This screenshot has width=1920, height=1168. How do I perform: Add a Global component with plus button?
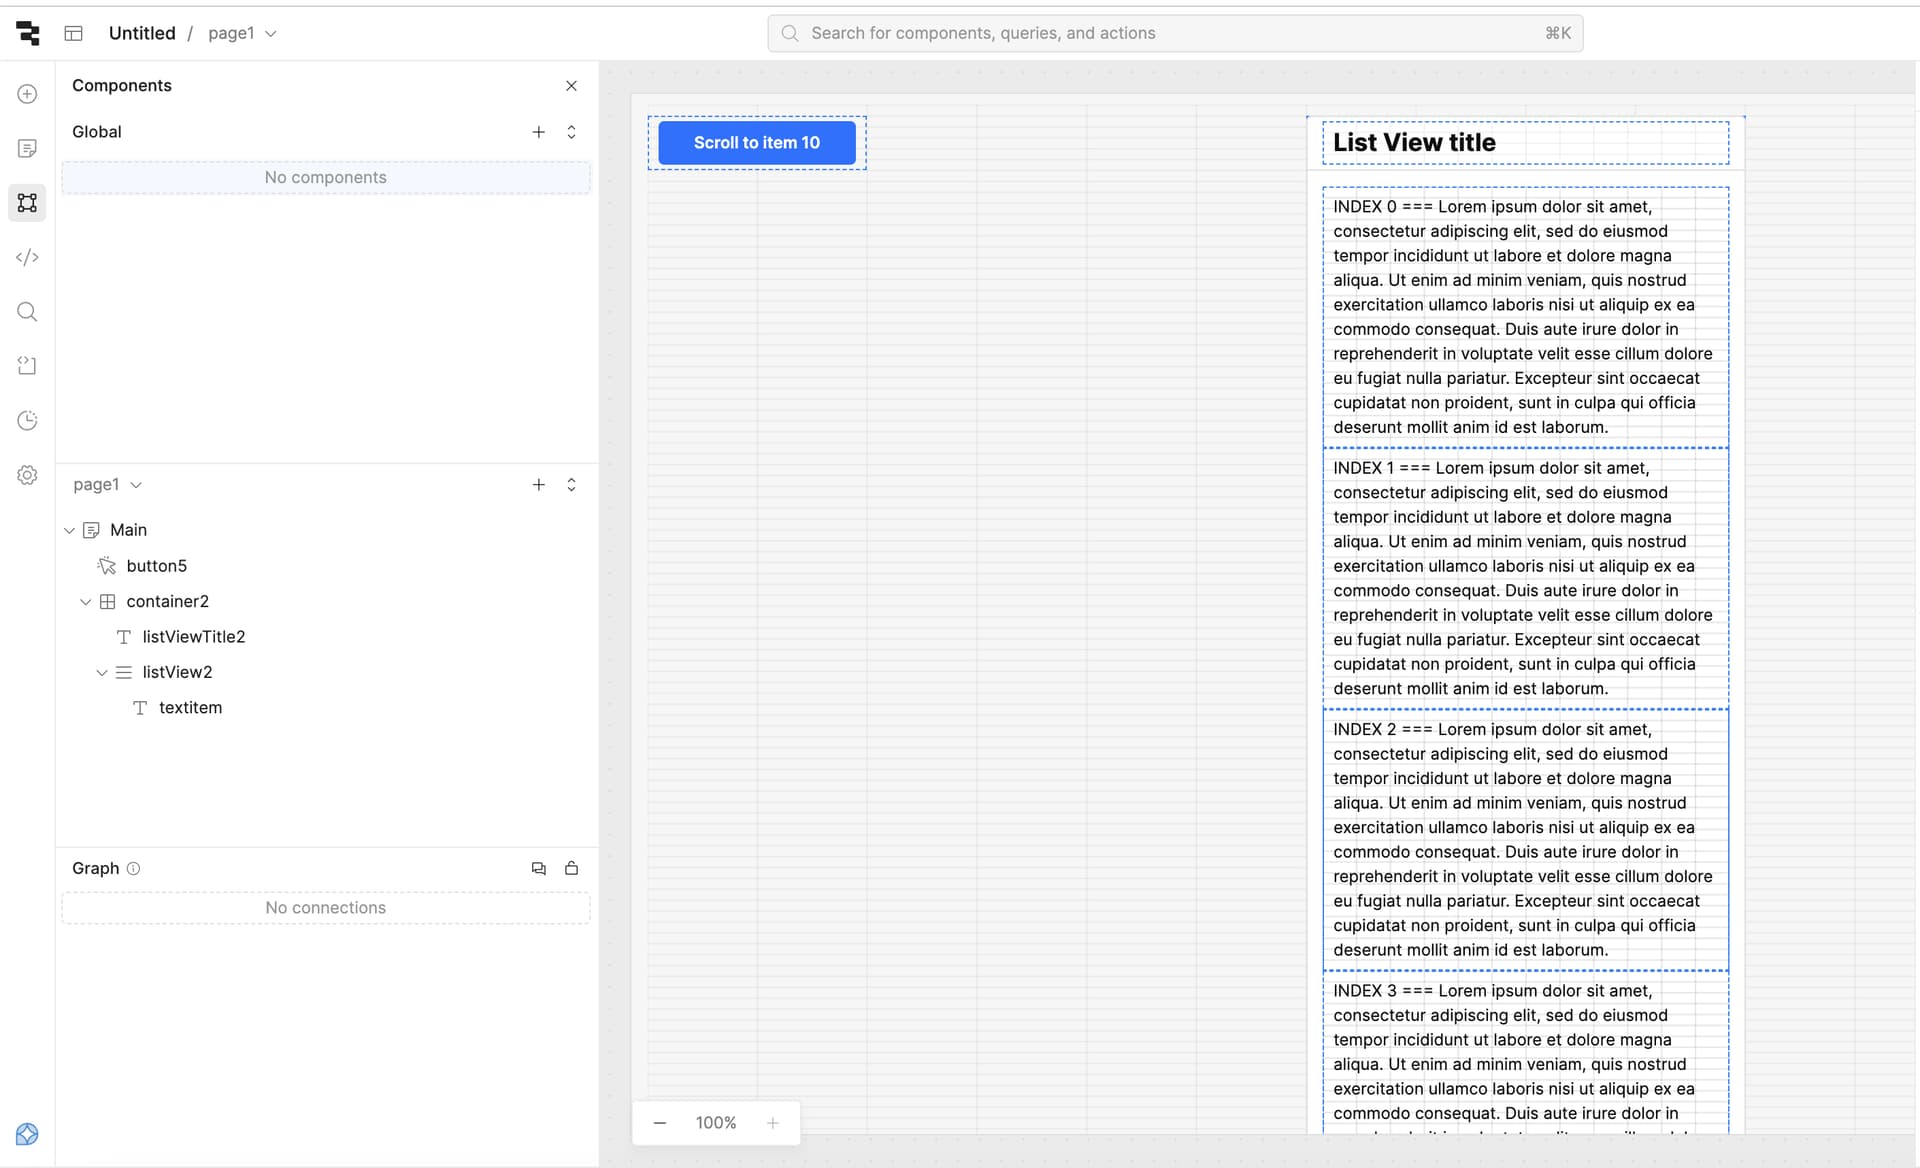538,132
